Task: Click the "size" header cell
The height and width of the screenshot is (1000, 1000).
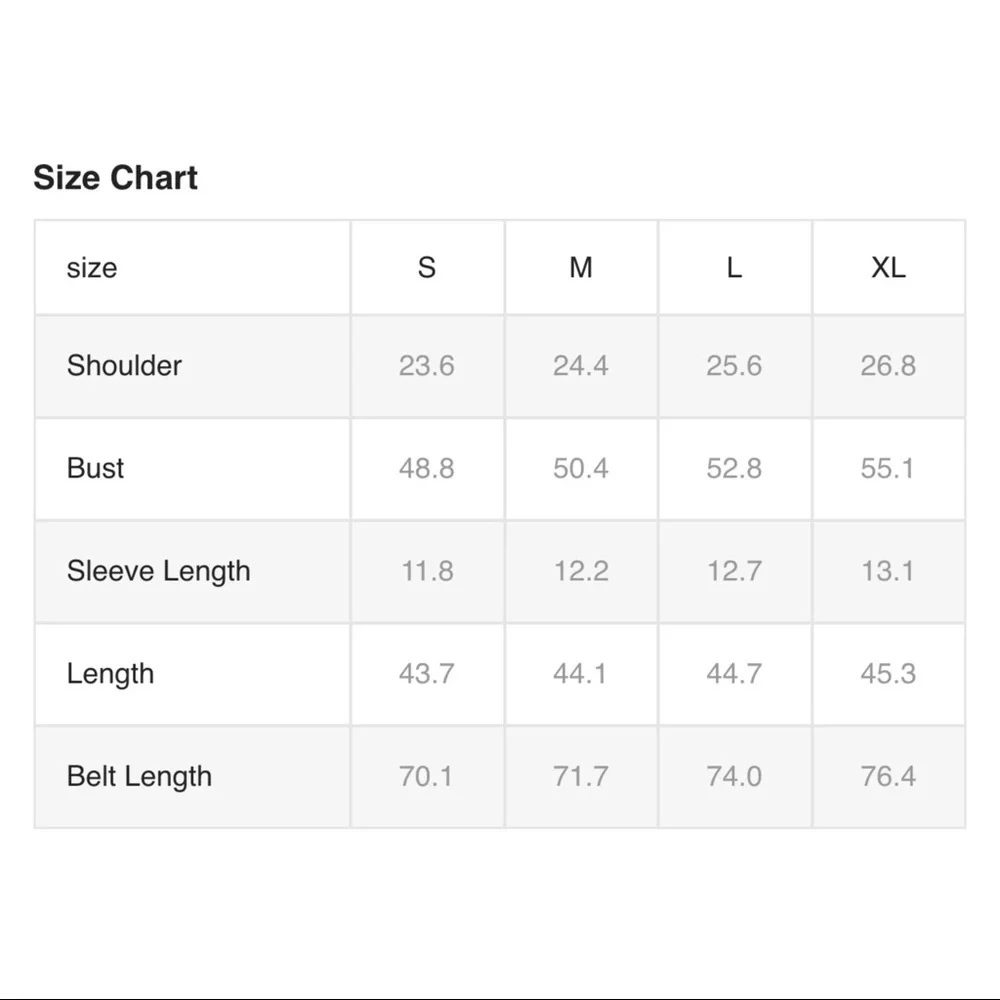Action: click(x=92, y=268)
